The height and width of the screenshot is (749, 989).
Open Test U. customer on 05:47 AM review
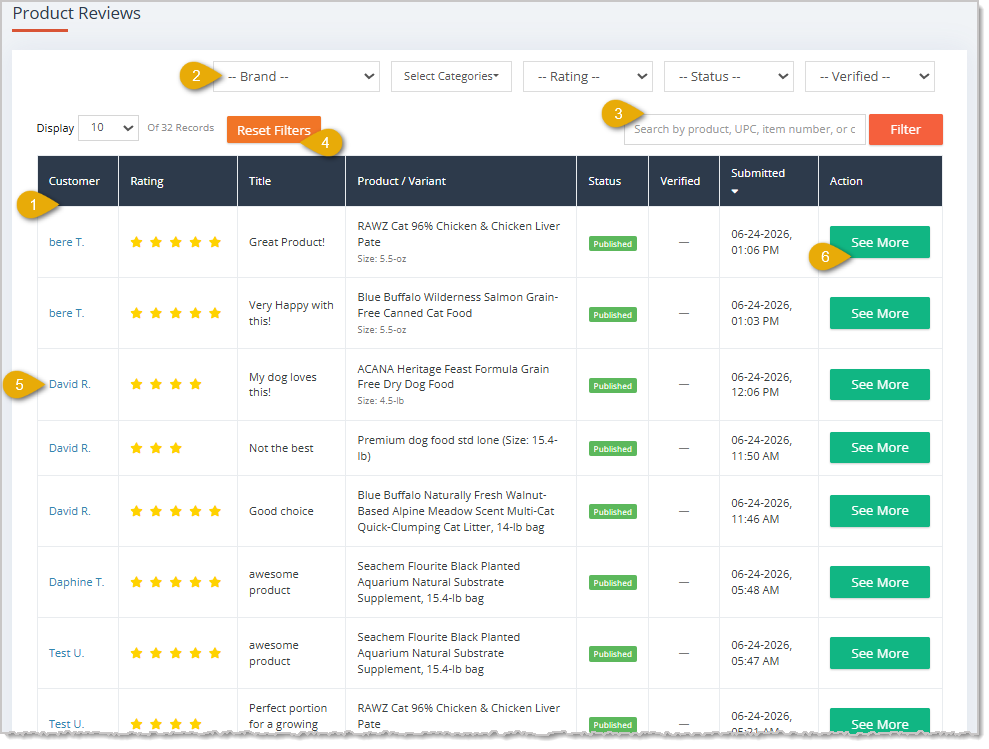(x=66, y=653)
